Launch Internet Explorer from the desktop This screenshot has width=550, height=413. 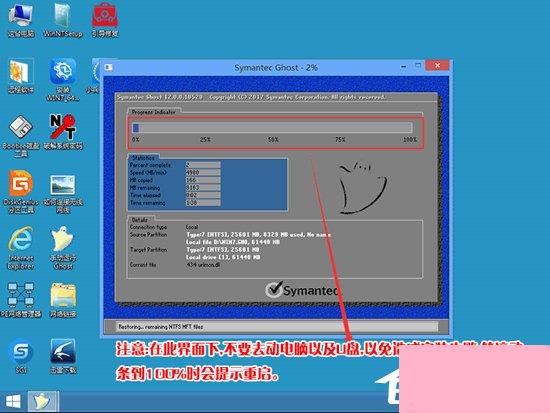pos(21,248)
